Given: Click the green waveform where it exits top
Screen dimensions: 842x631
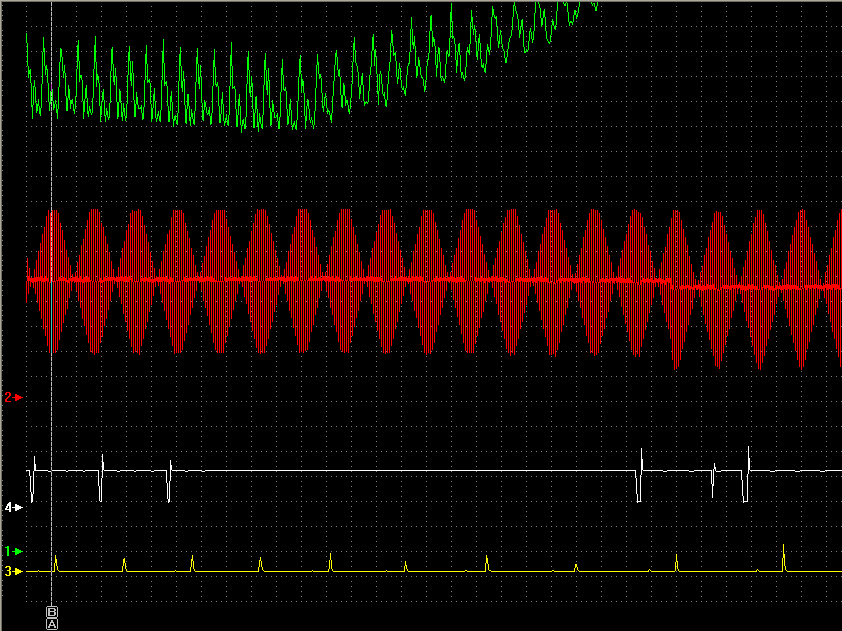Looking at the screenshot, I should [x=594, y=4].
